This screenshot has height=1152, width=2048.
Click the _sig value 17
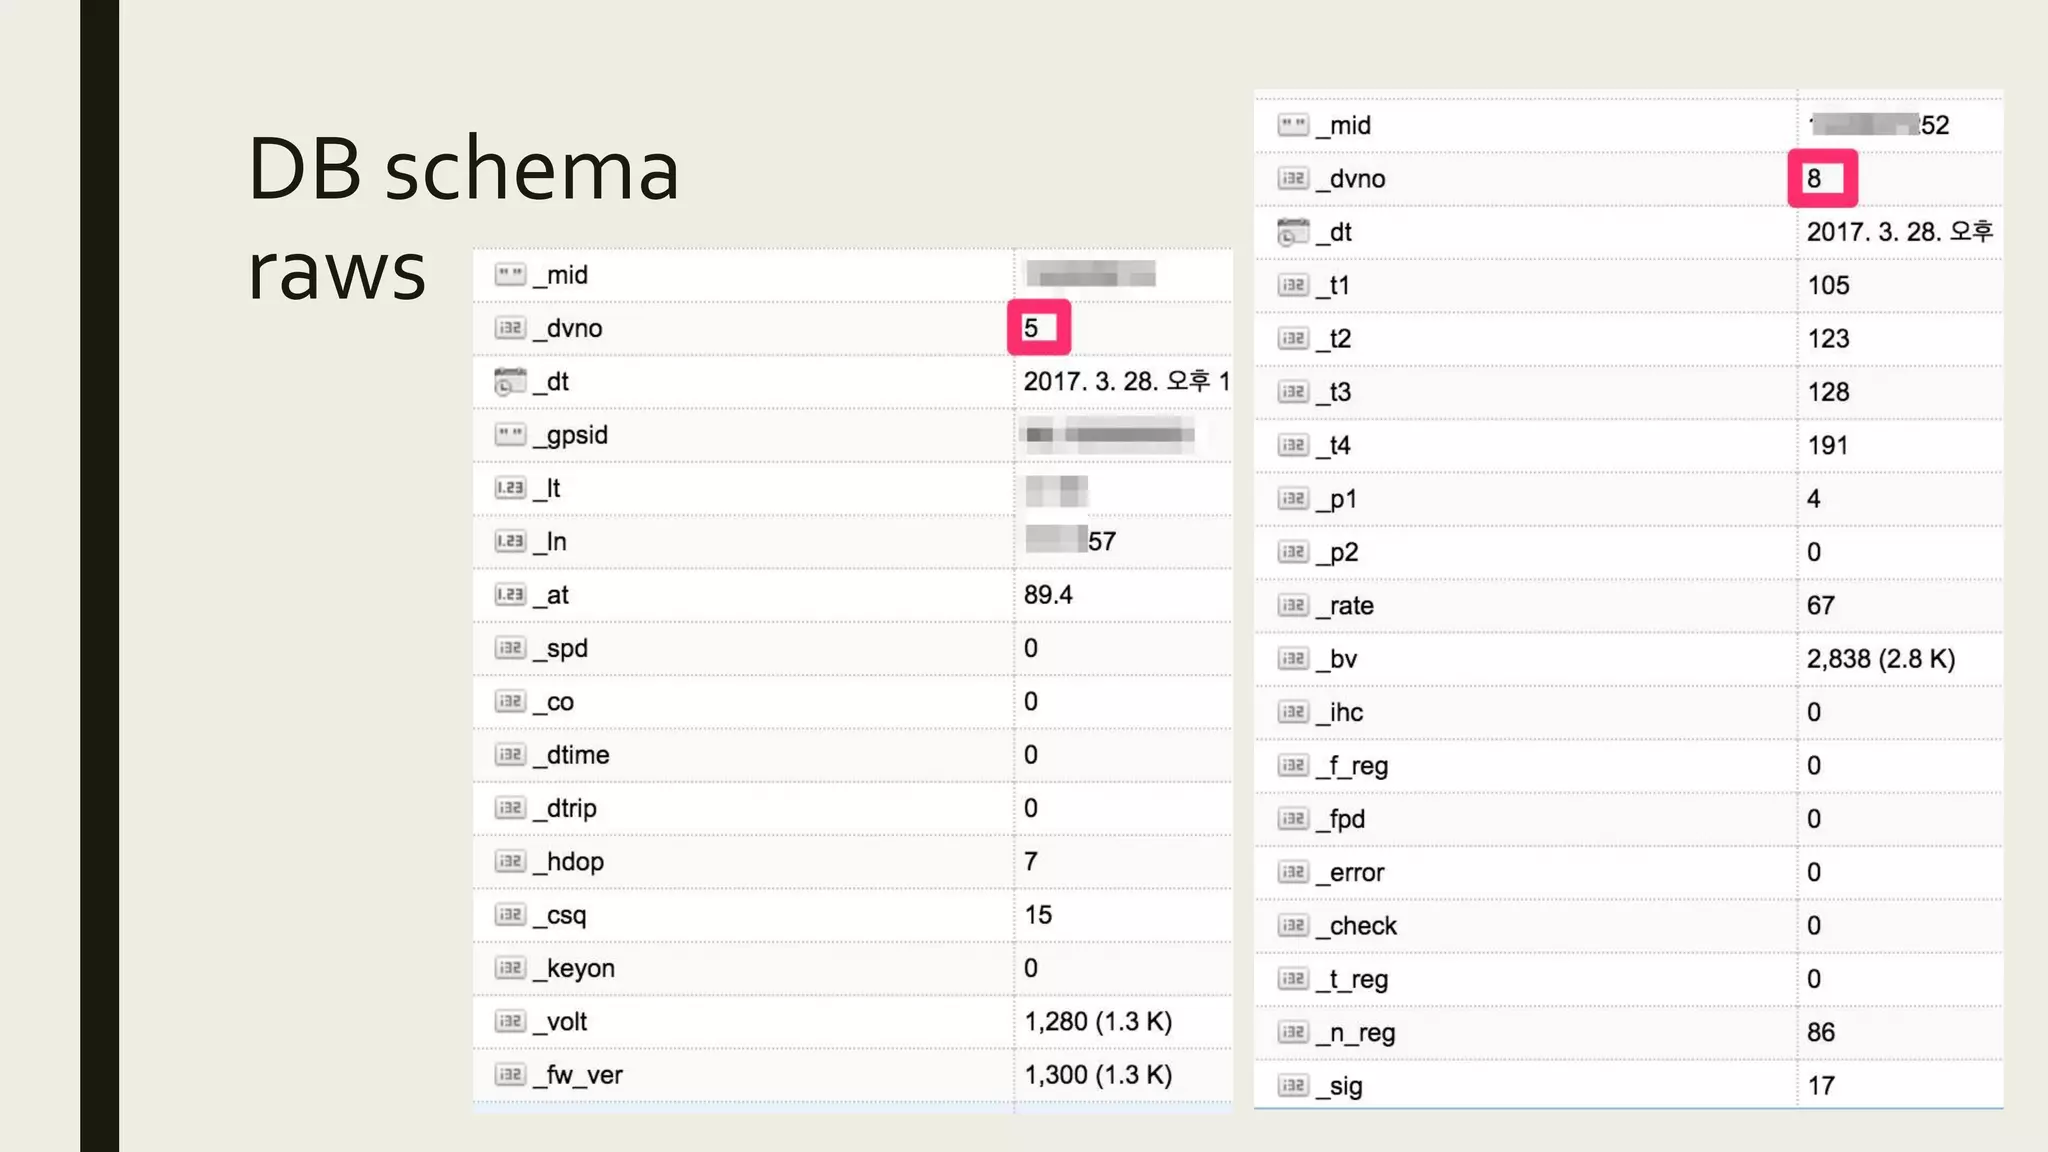[x=1821, y=1086]
